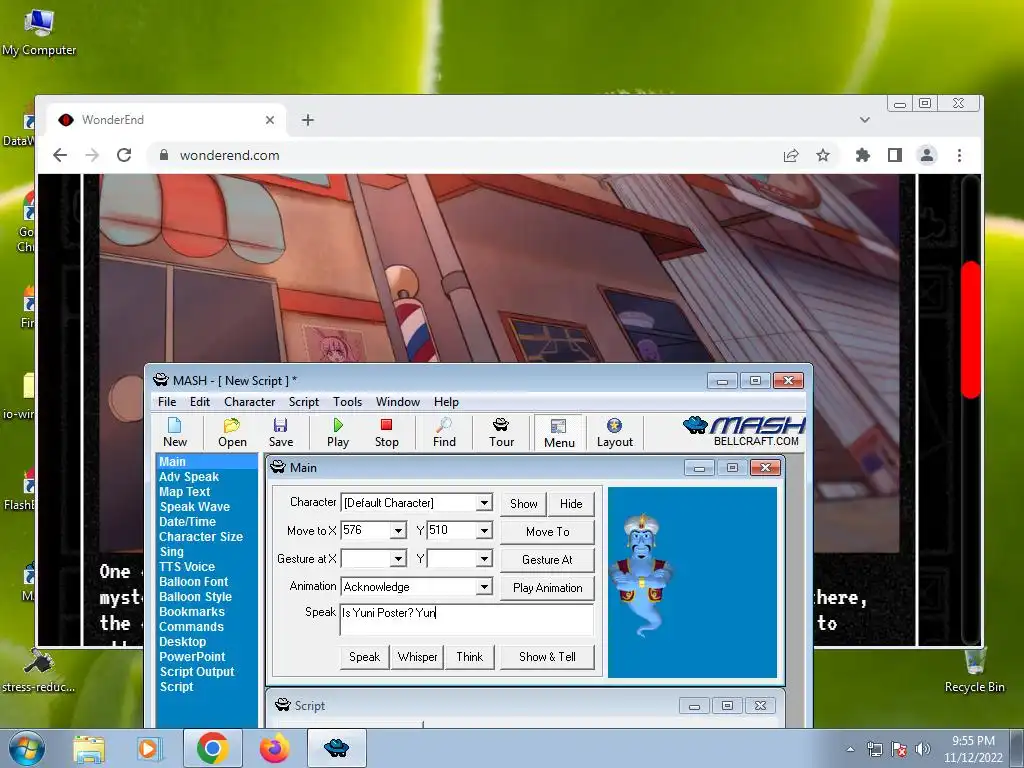Open Chrome's three-dot menu

[959, 155]
